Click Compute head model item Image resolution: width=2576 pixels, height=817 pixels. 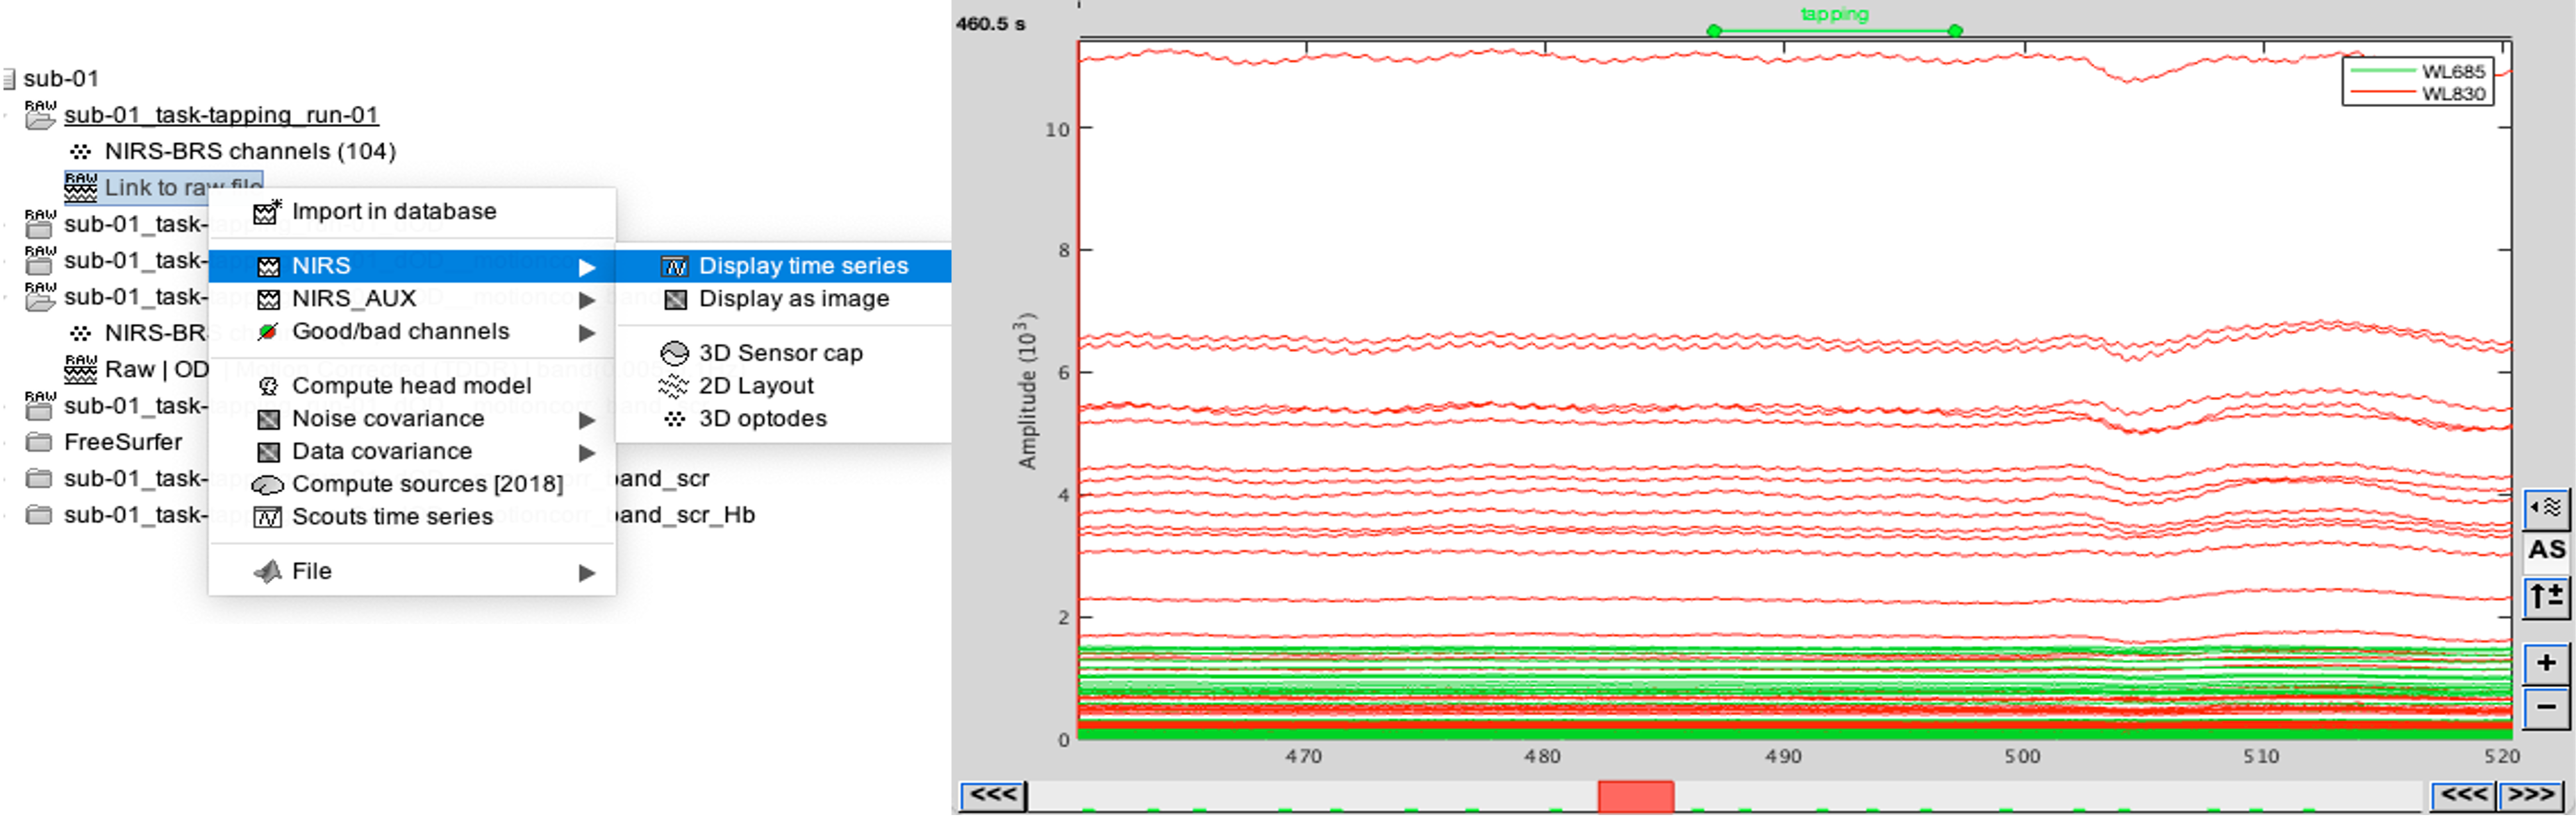411,386
